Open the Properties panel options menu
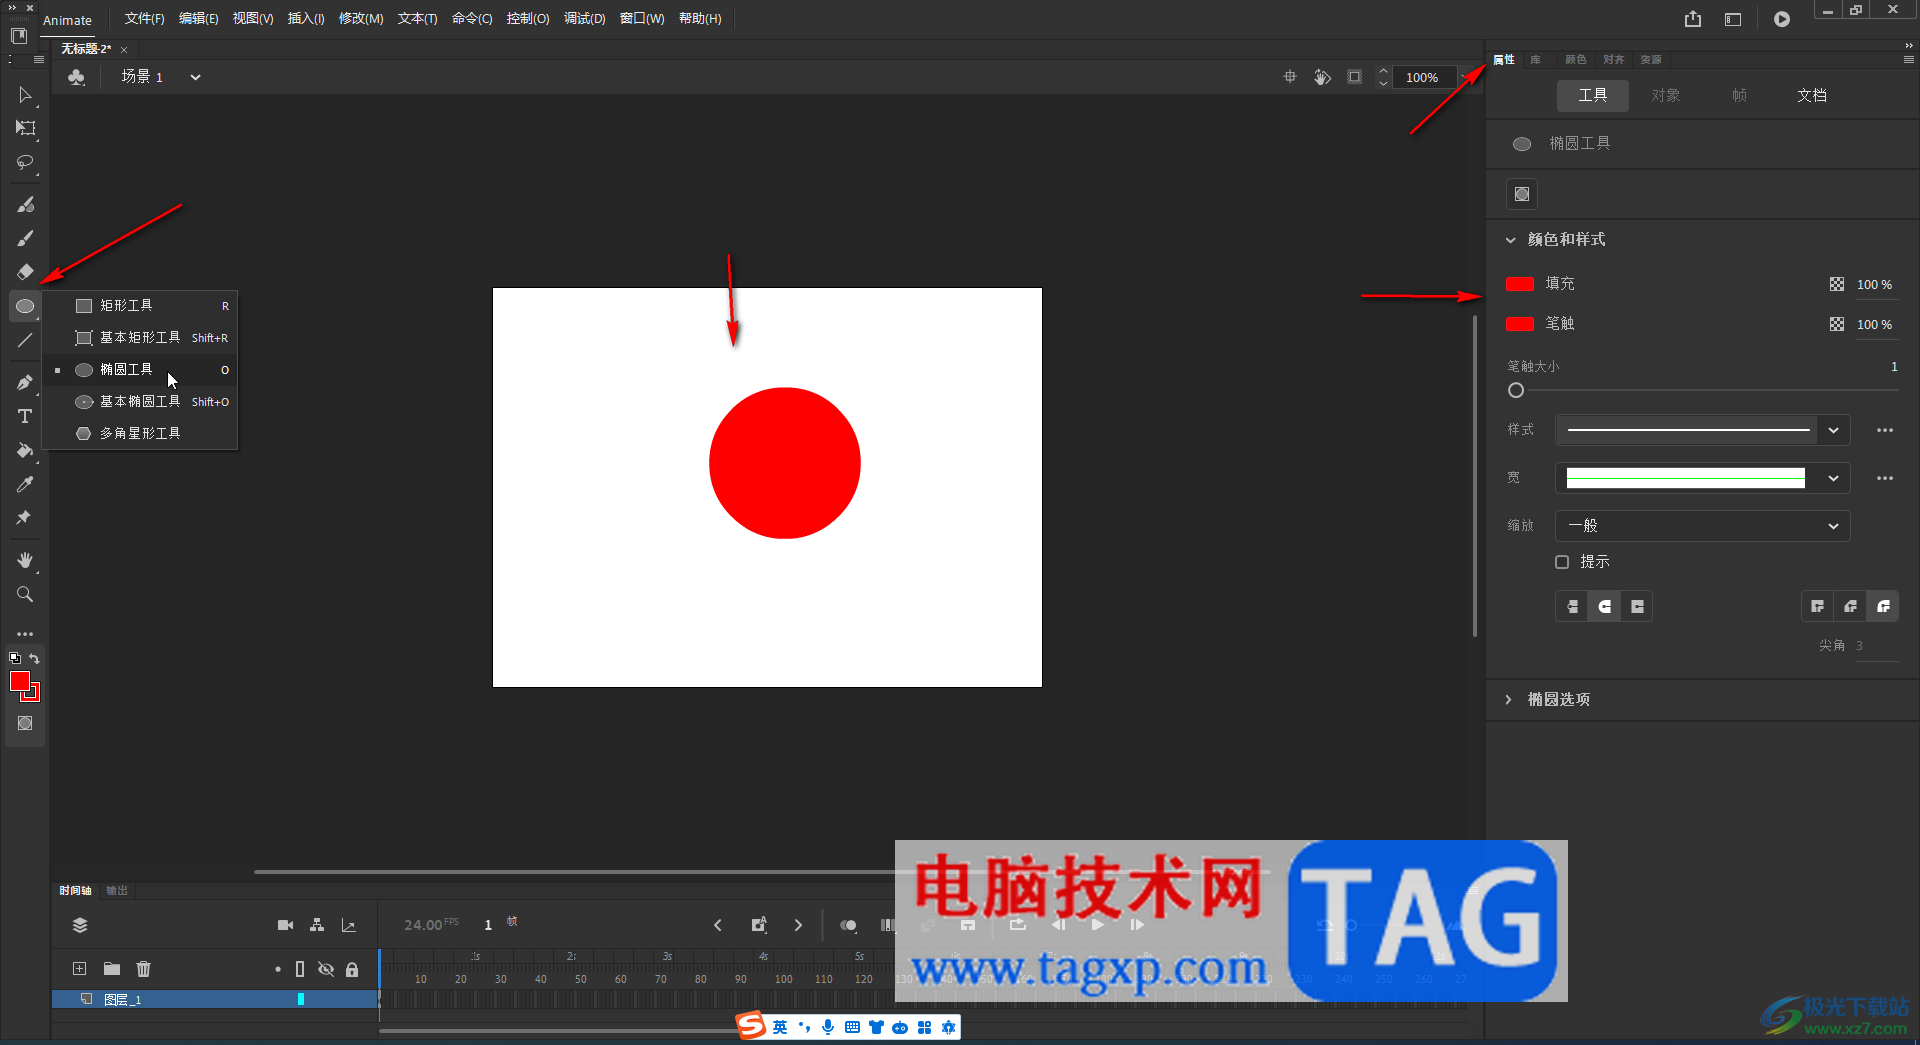1920x1045 pixels. [x=1909, y=60]
